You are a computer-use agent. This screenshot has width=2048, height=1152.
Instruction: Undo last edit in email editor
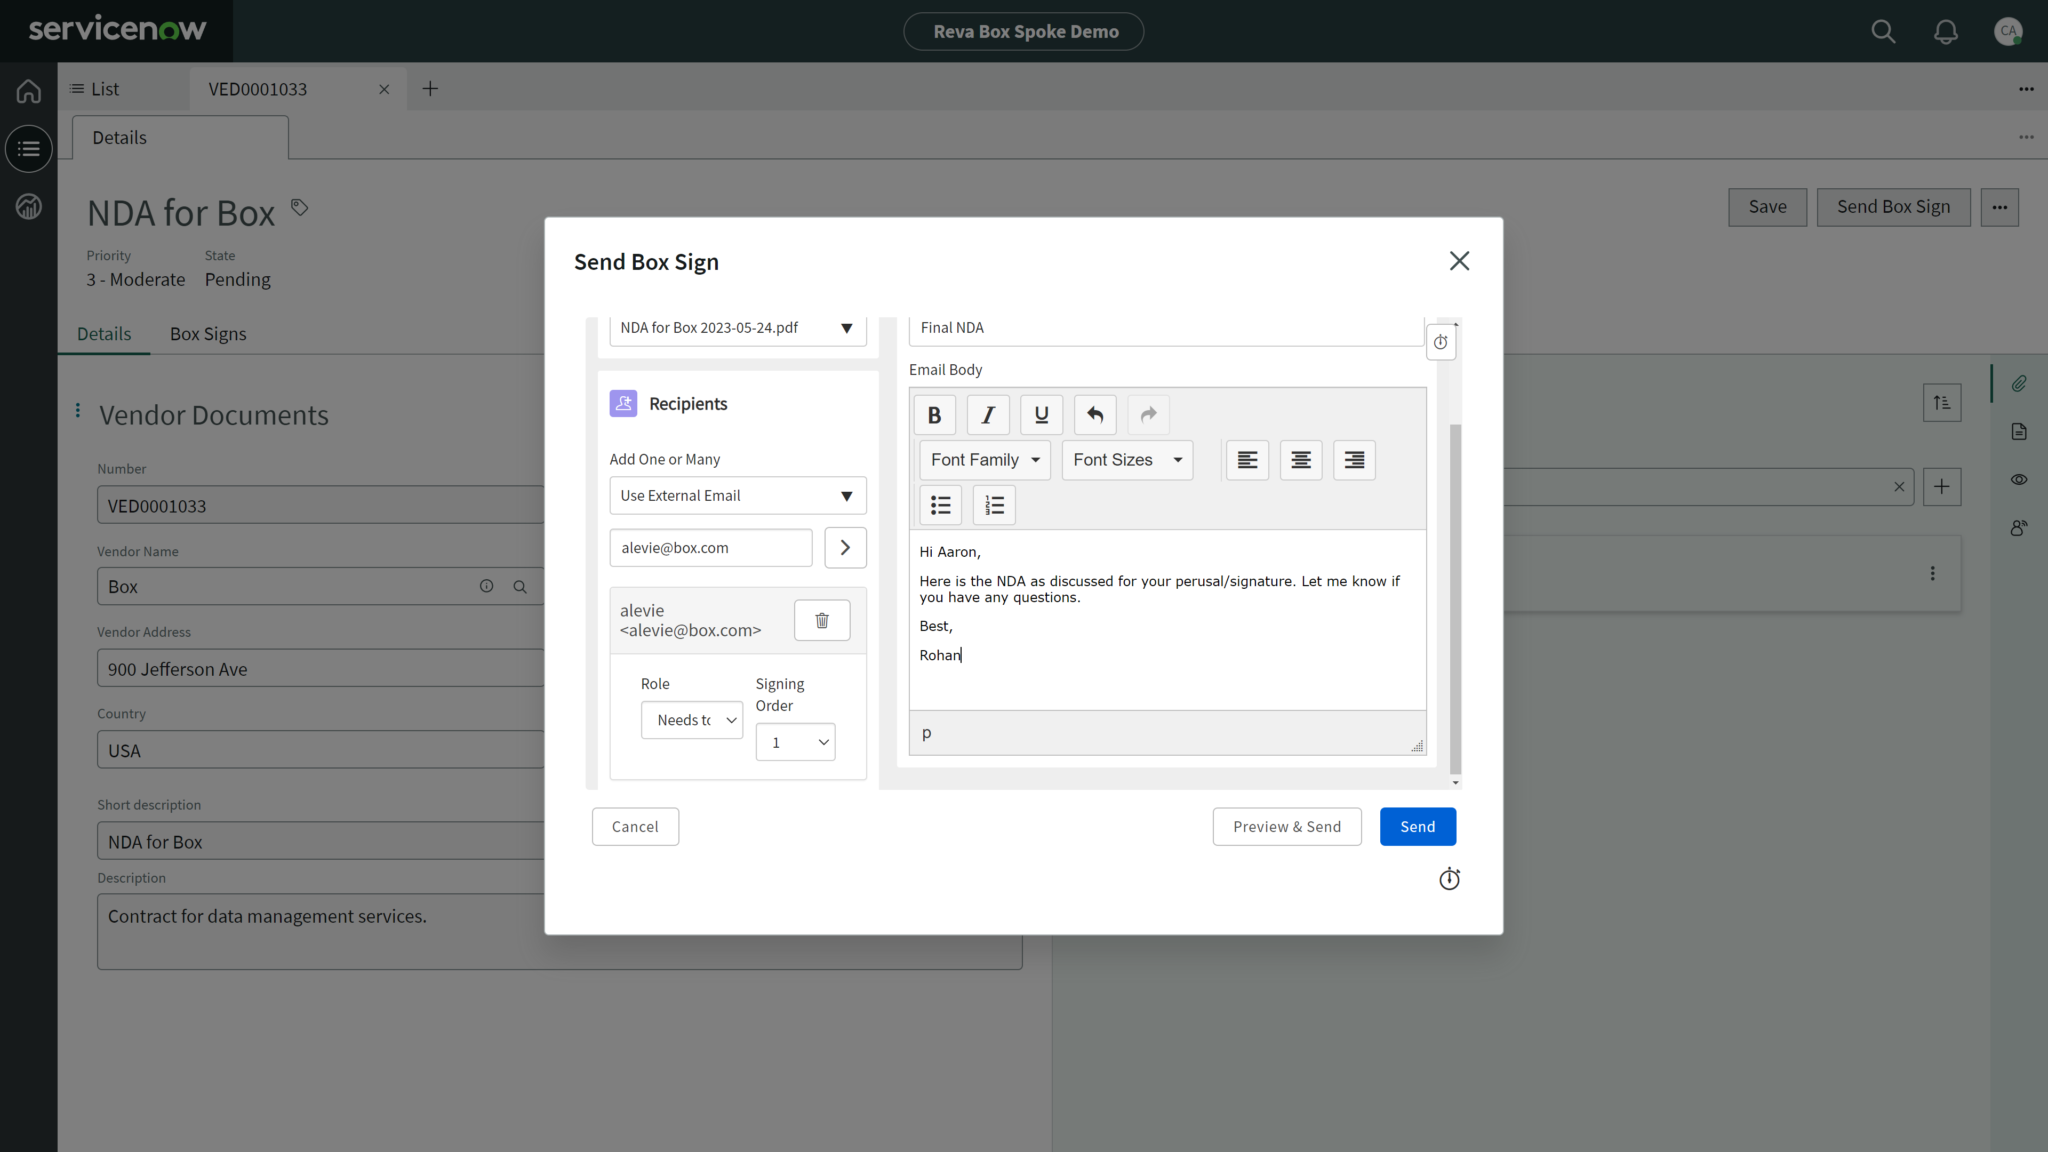[x=1095, y=415]
